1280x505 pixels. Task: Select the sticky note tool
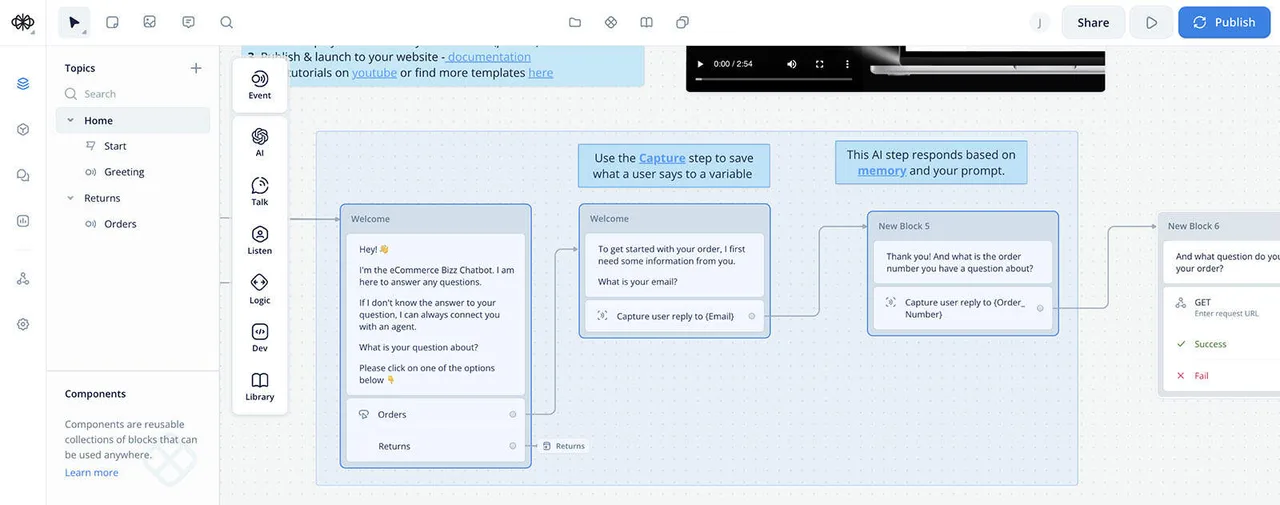click(112, 22)
